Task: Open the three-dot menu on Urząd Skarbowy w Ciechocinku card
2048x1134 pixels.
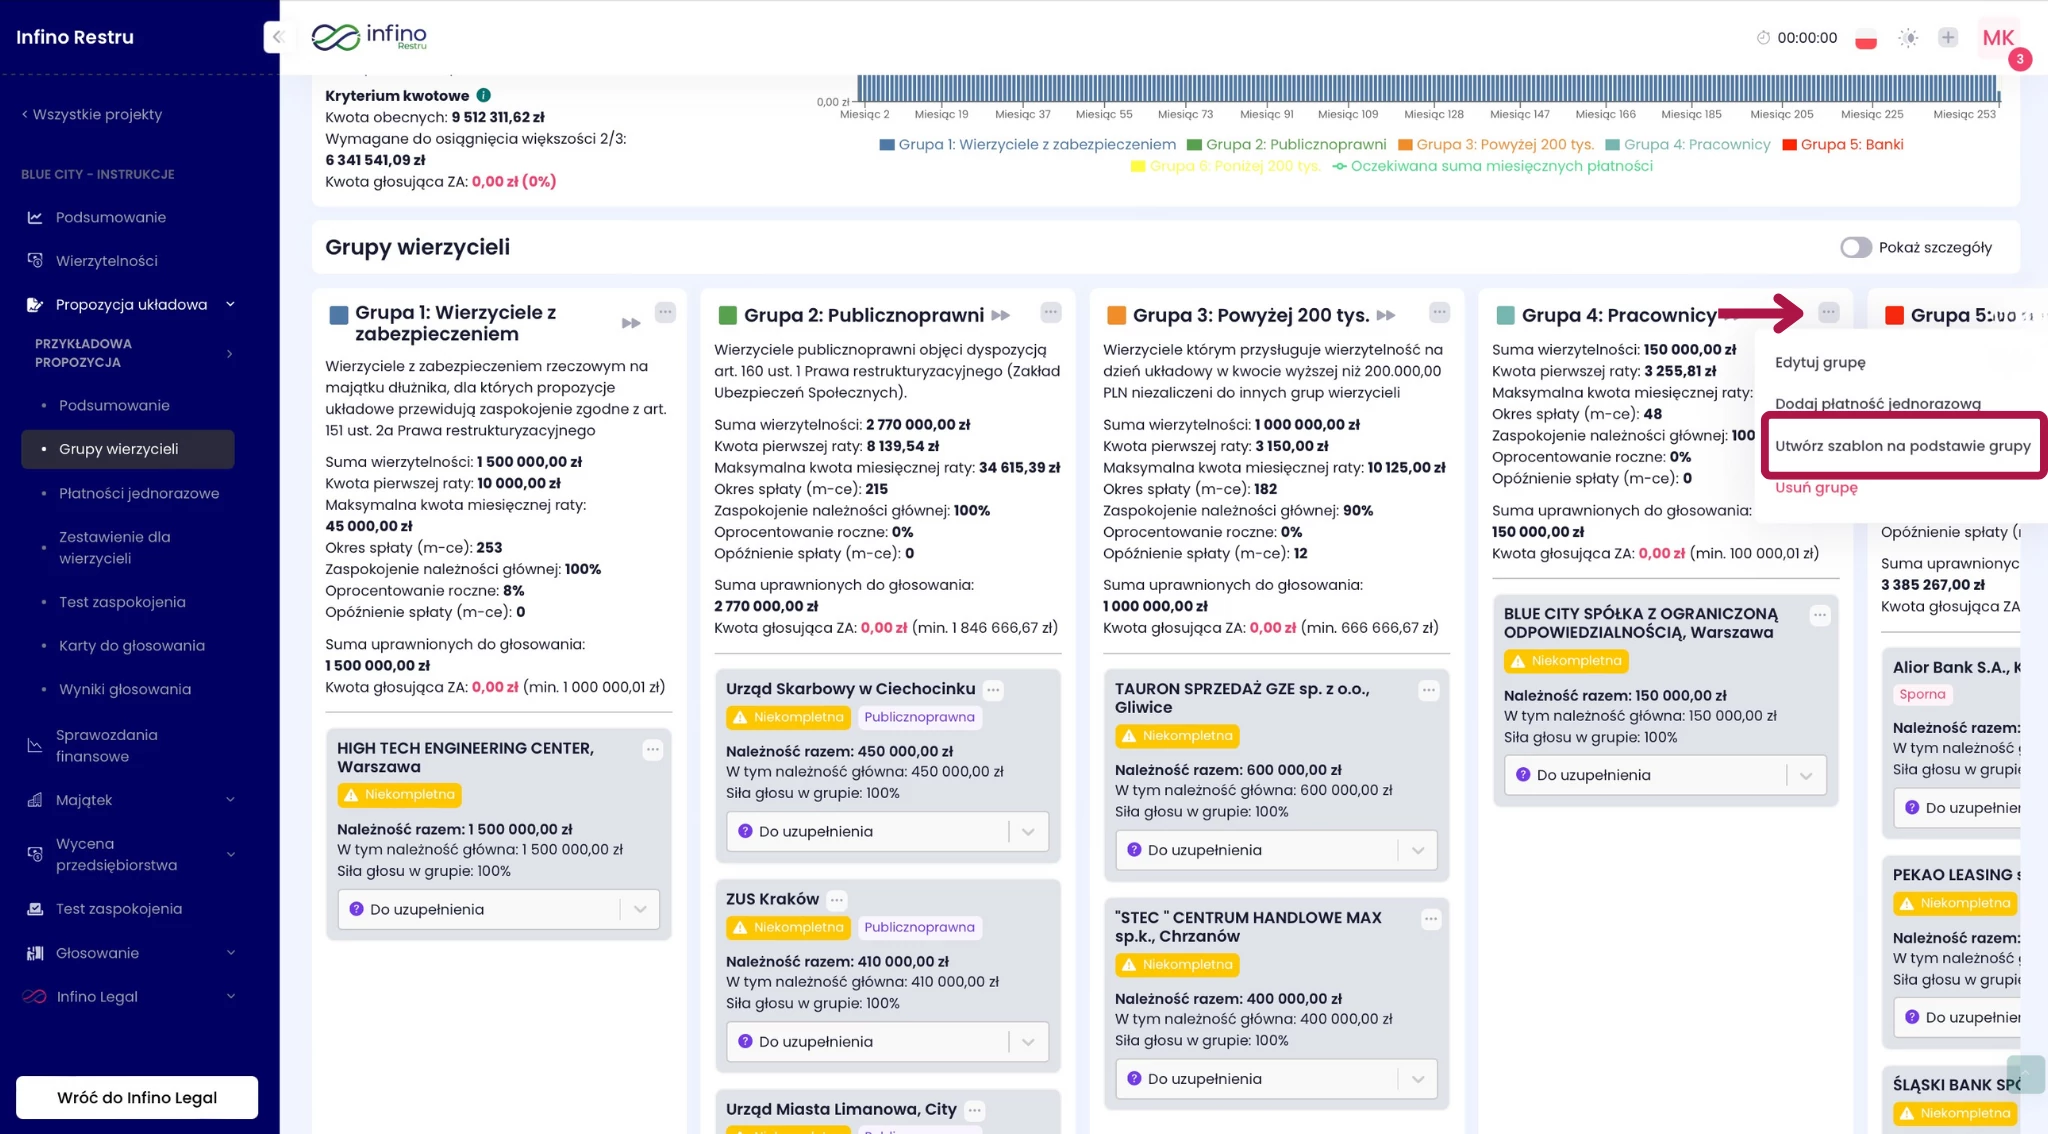Action: pos(993,689)
